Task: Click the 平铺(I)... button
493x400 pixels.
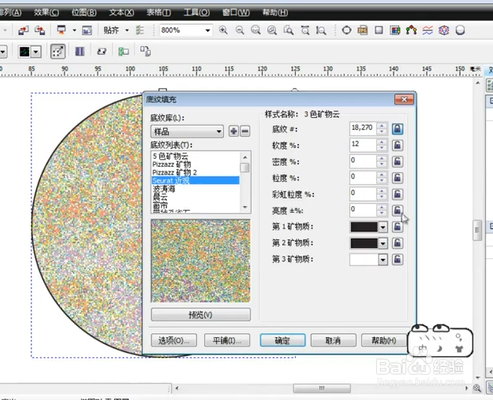Action: (x=227, y=340)
